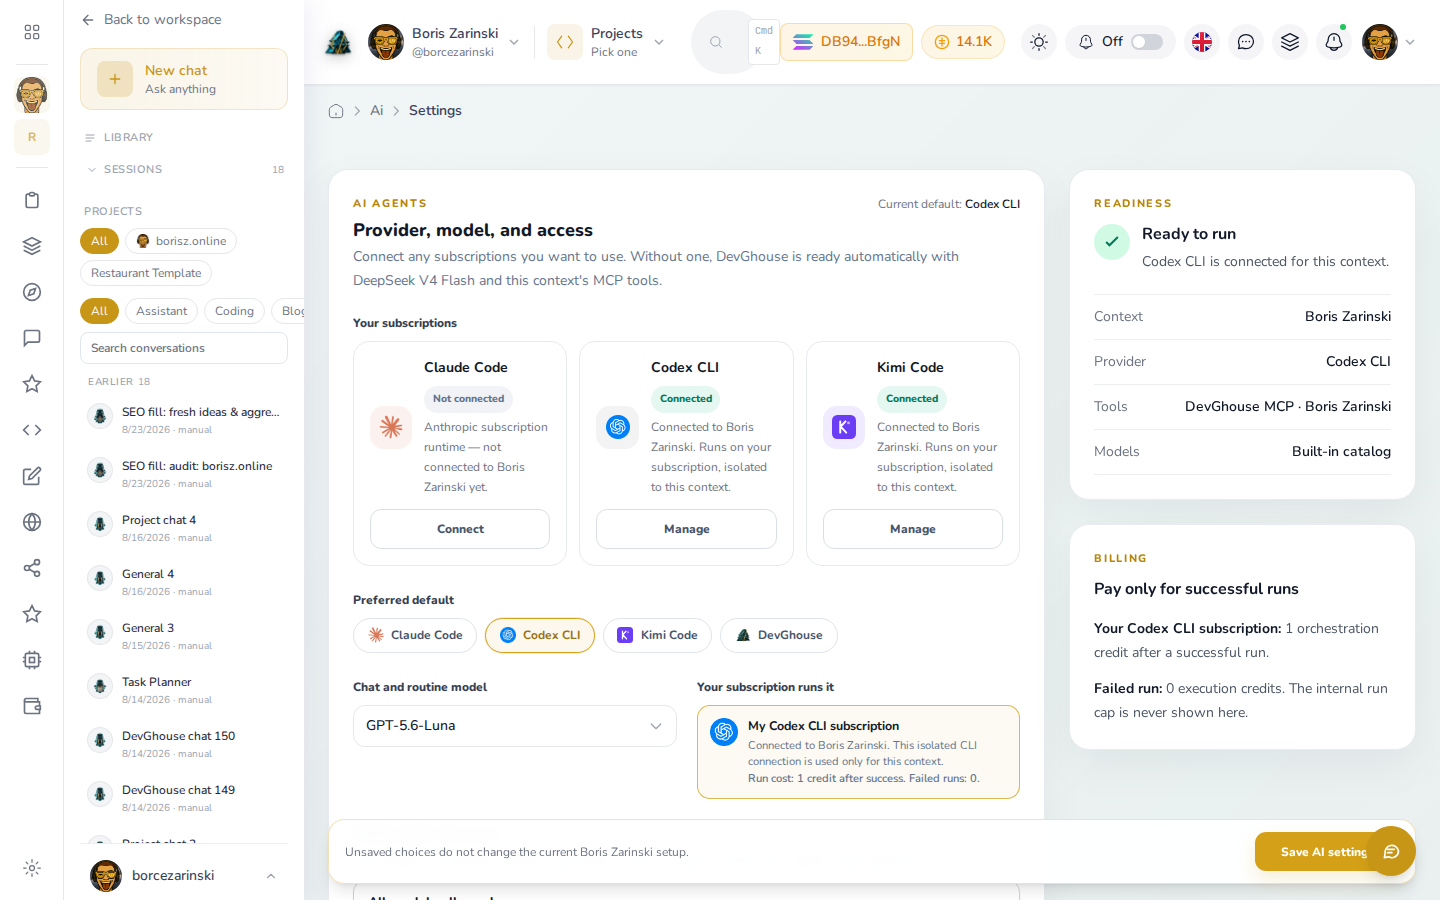Go to home icon in breadcrumb

tap(336, 111)
